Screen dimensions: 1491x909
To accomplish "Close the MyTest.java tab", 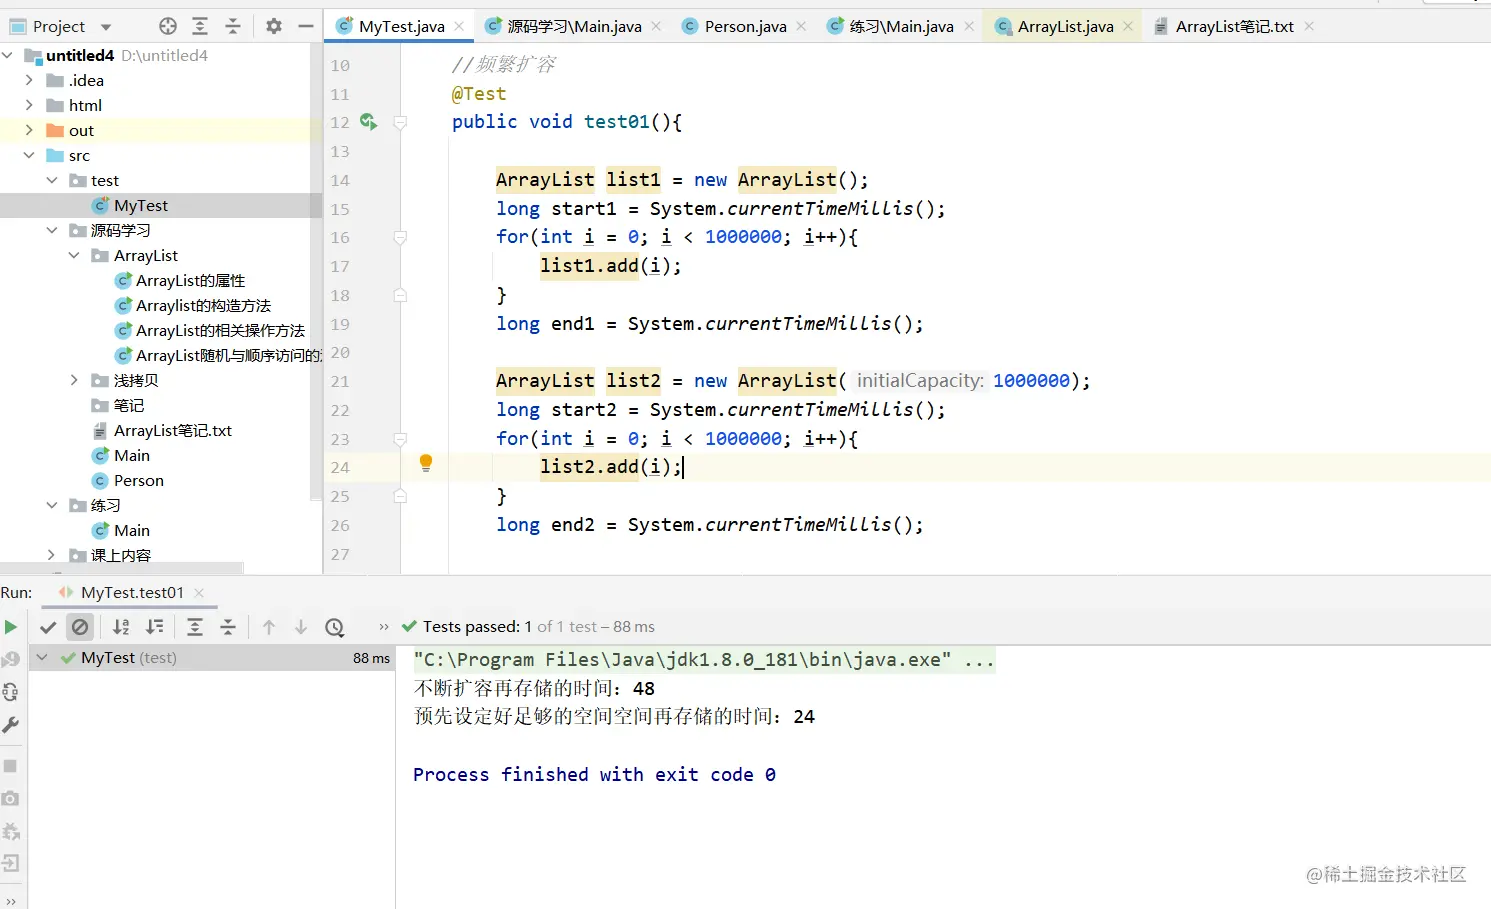I will click(x=459, y=27).
